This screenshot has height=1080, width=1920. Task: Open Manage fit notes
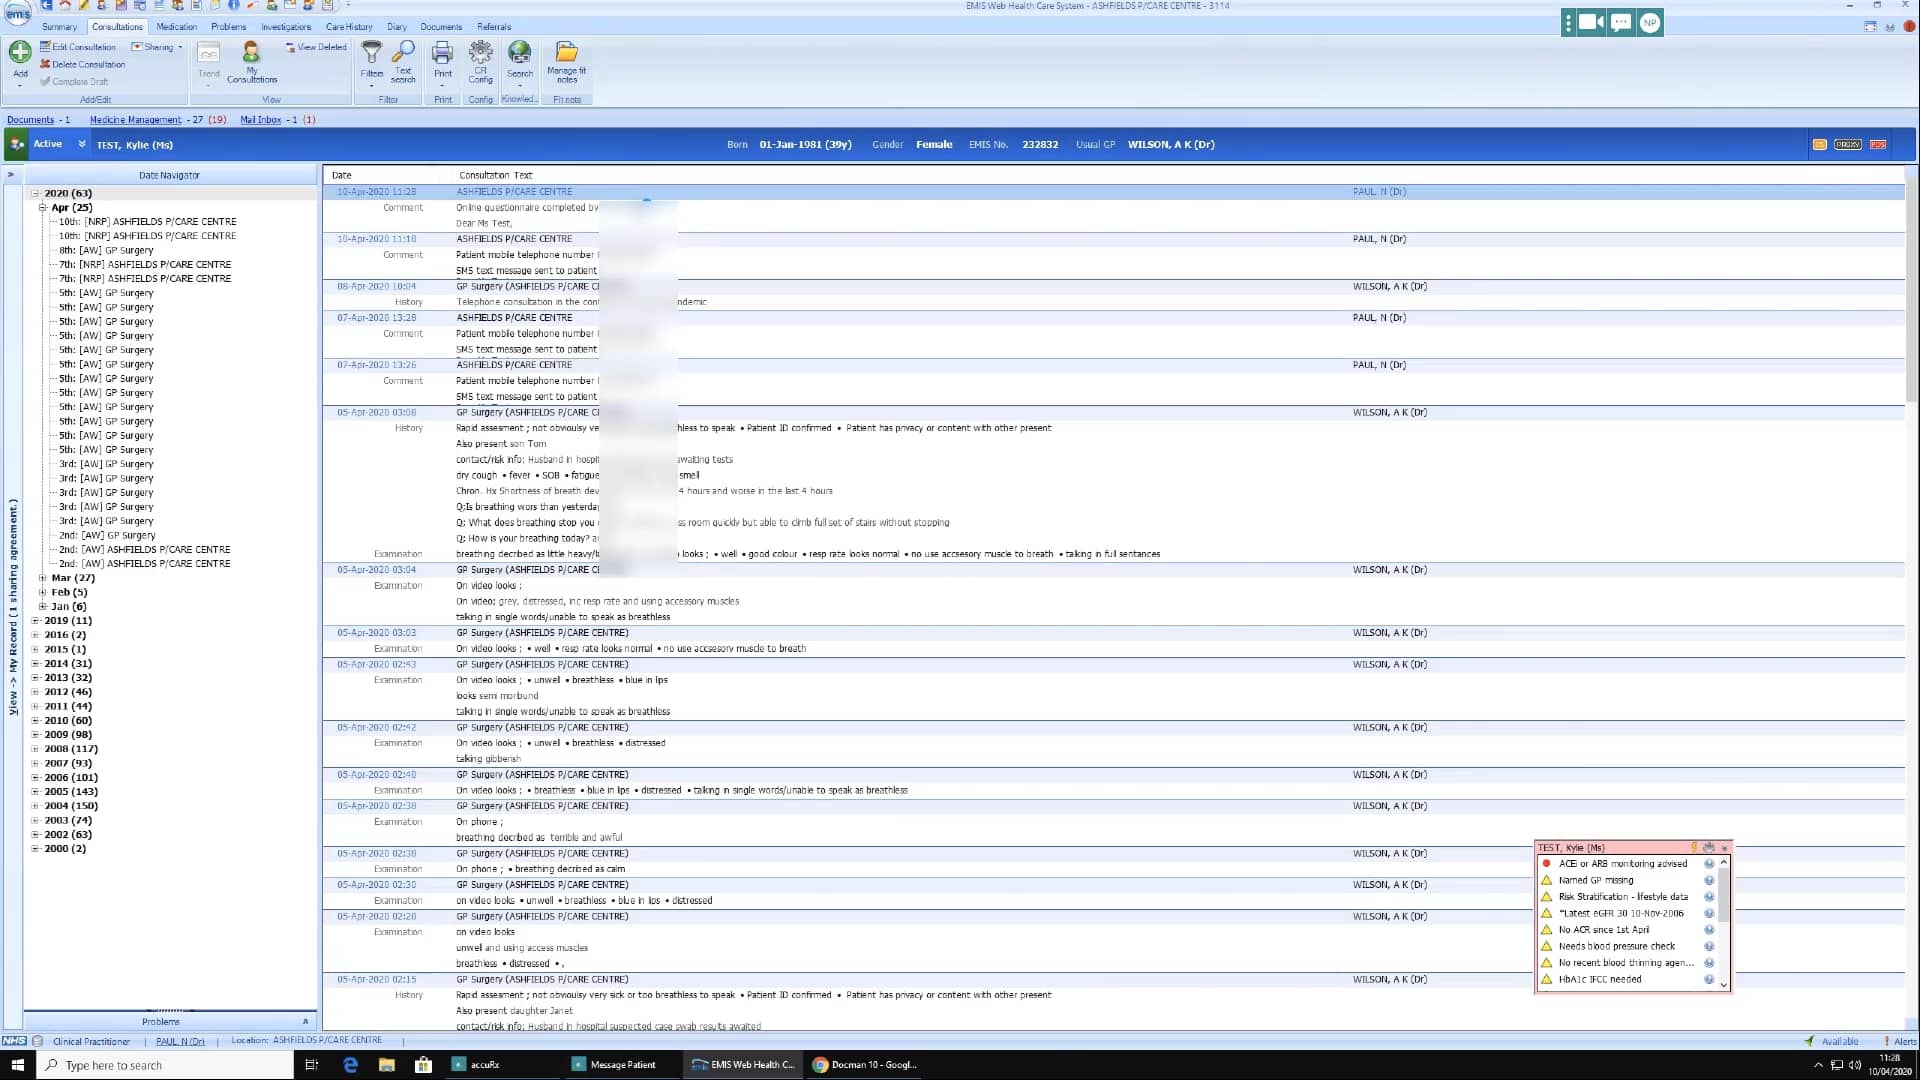(x=566, y=58)
